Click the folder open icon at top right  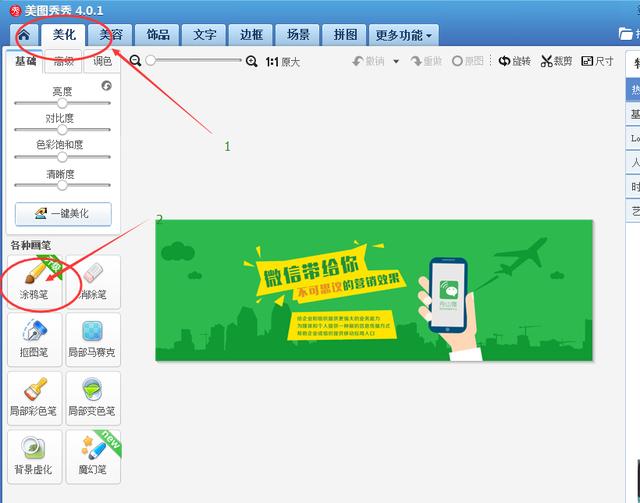pyautogui.click(x=625, y=33)
